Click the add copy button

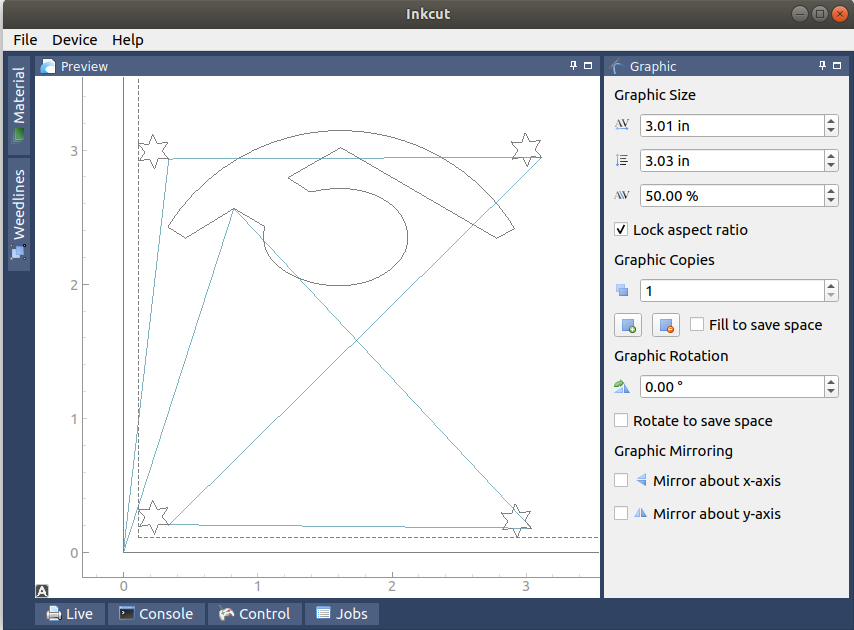click(x=628, y=325)
